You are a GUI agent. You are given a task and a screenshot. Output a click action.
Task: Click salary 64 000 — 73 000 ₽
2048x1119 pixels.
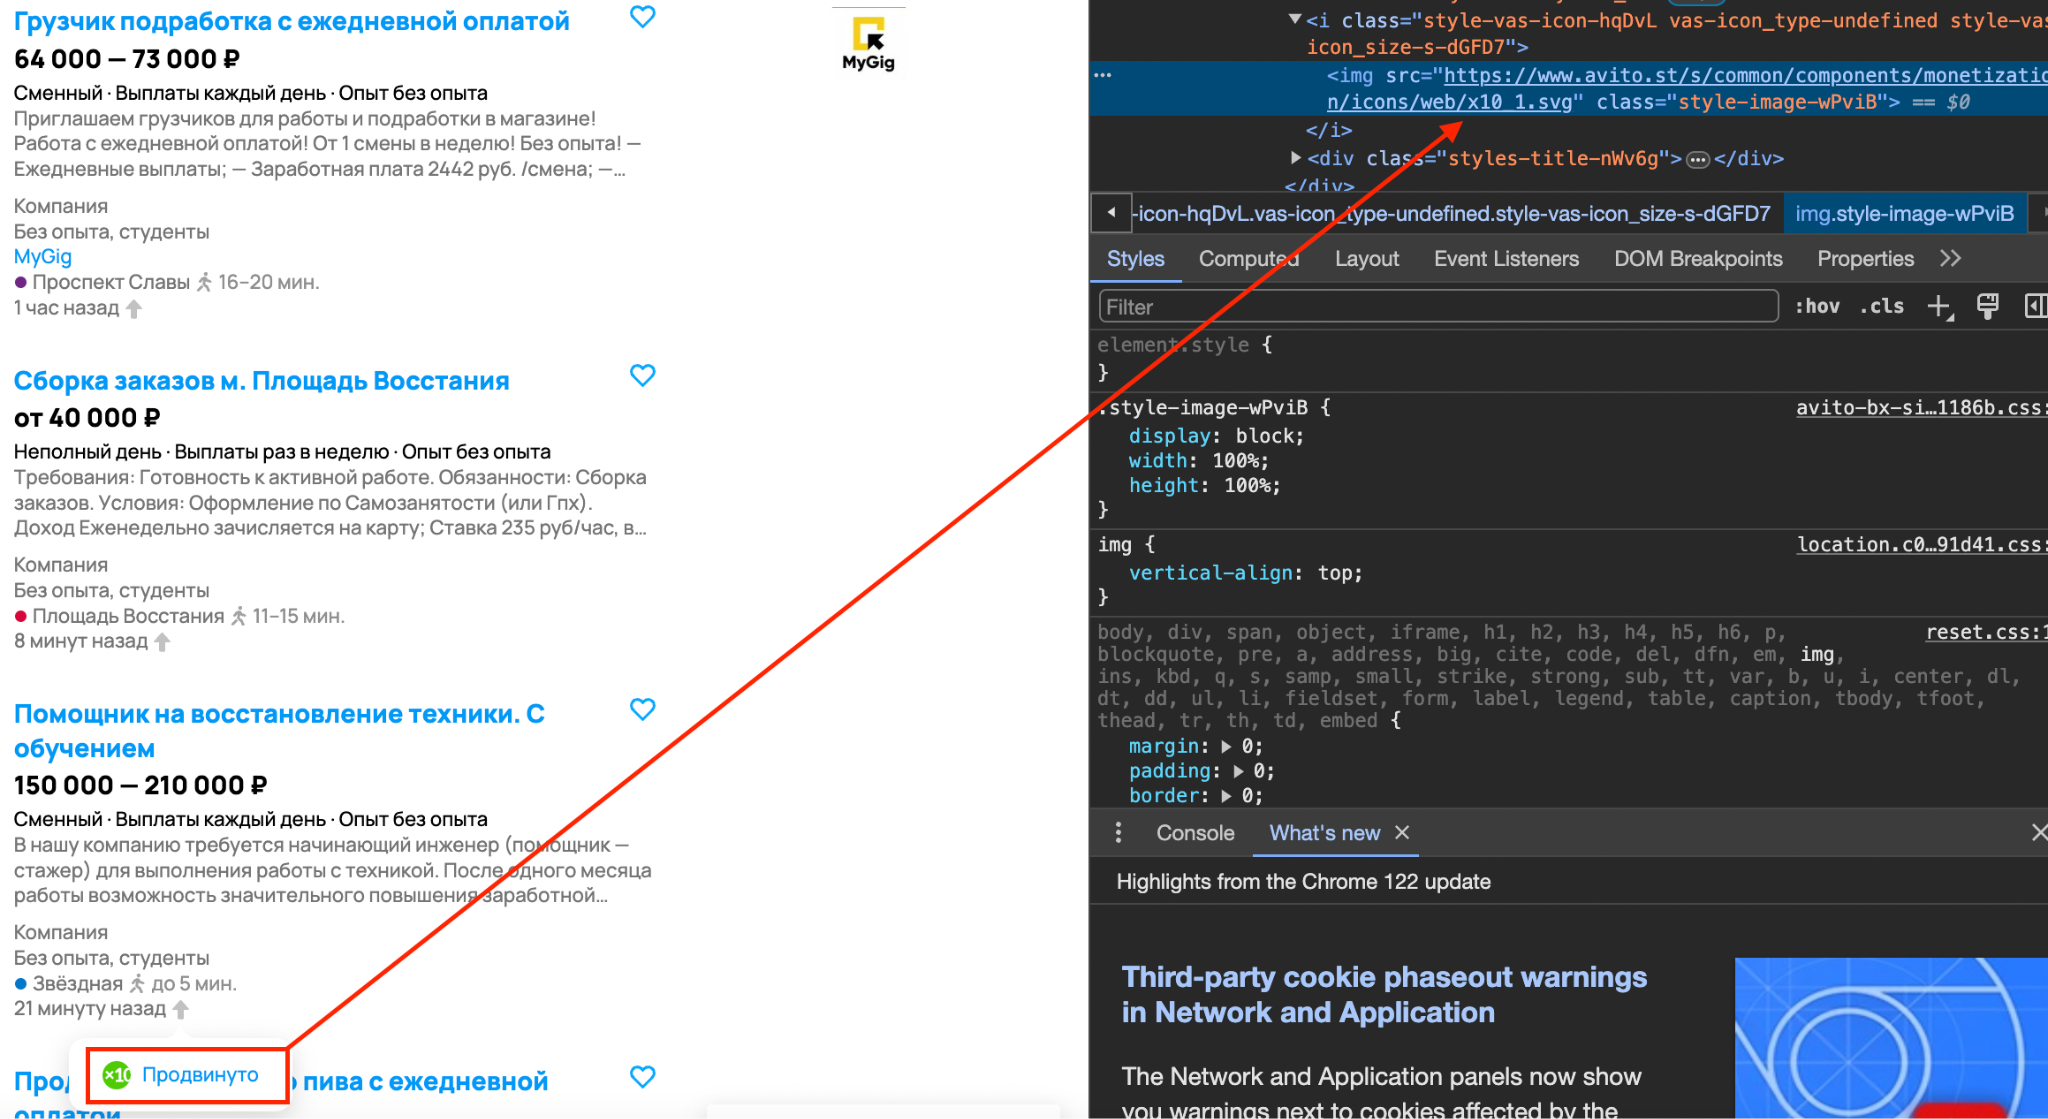(x=127, y=59)
